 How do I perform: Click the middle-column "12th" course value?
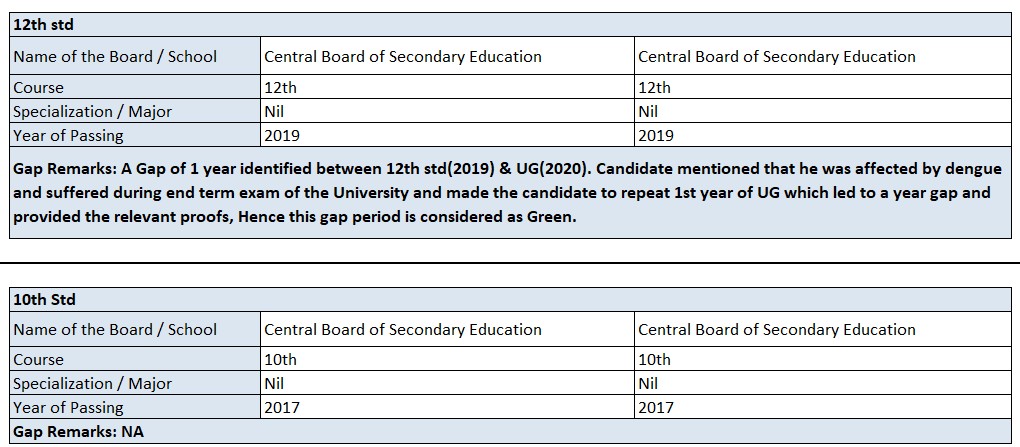pos(281,88)
